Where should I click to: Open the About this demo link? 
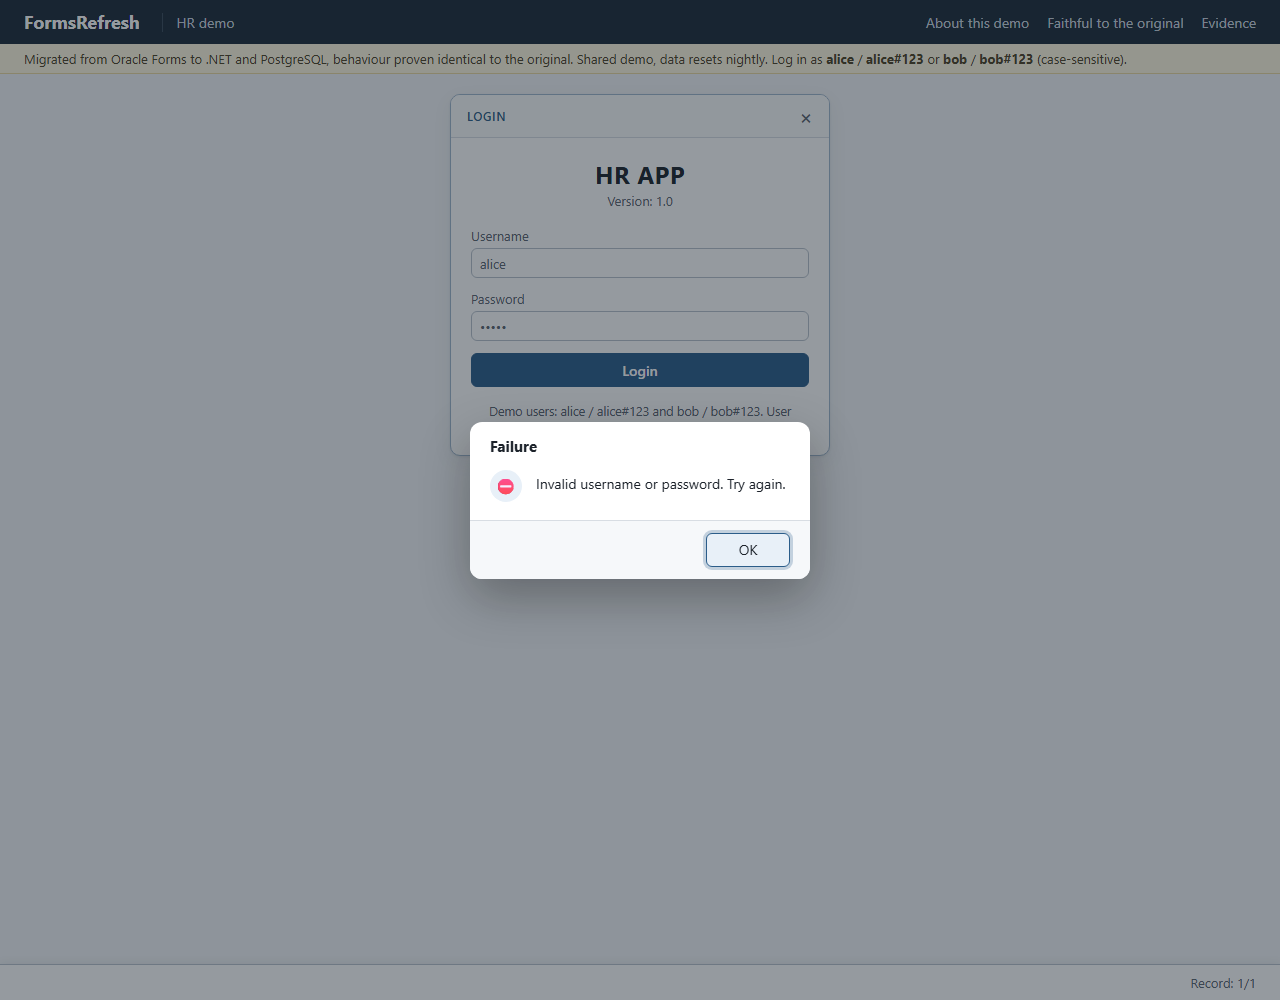(977, 23)
